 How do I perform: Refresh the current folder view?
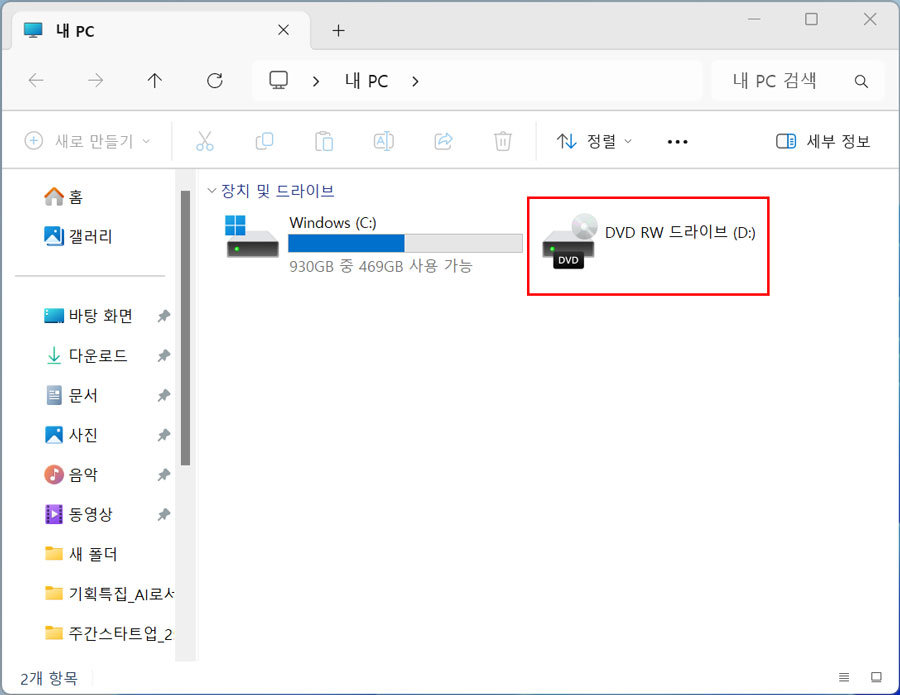click(214, 81)
